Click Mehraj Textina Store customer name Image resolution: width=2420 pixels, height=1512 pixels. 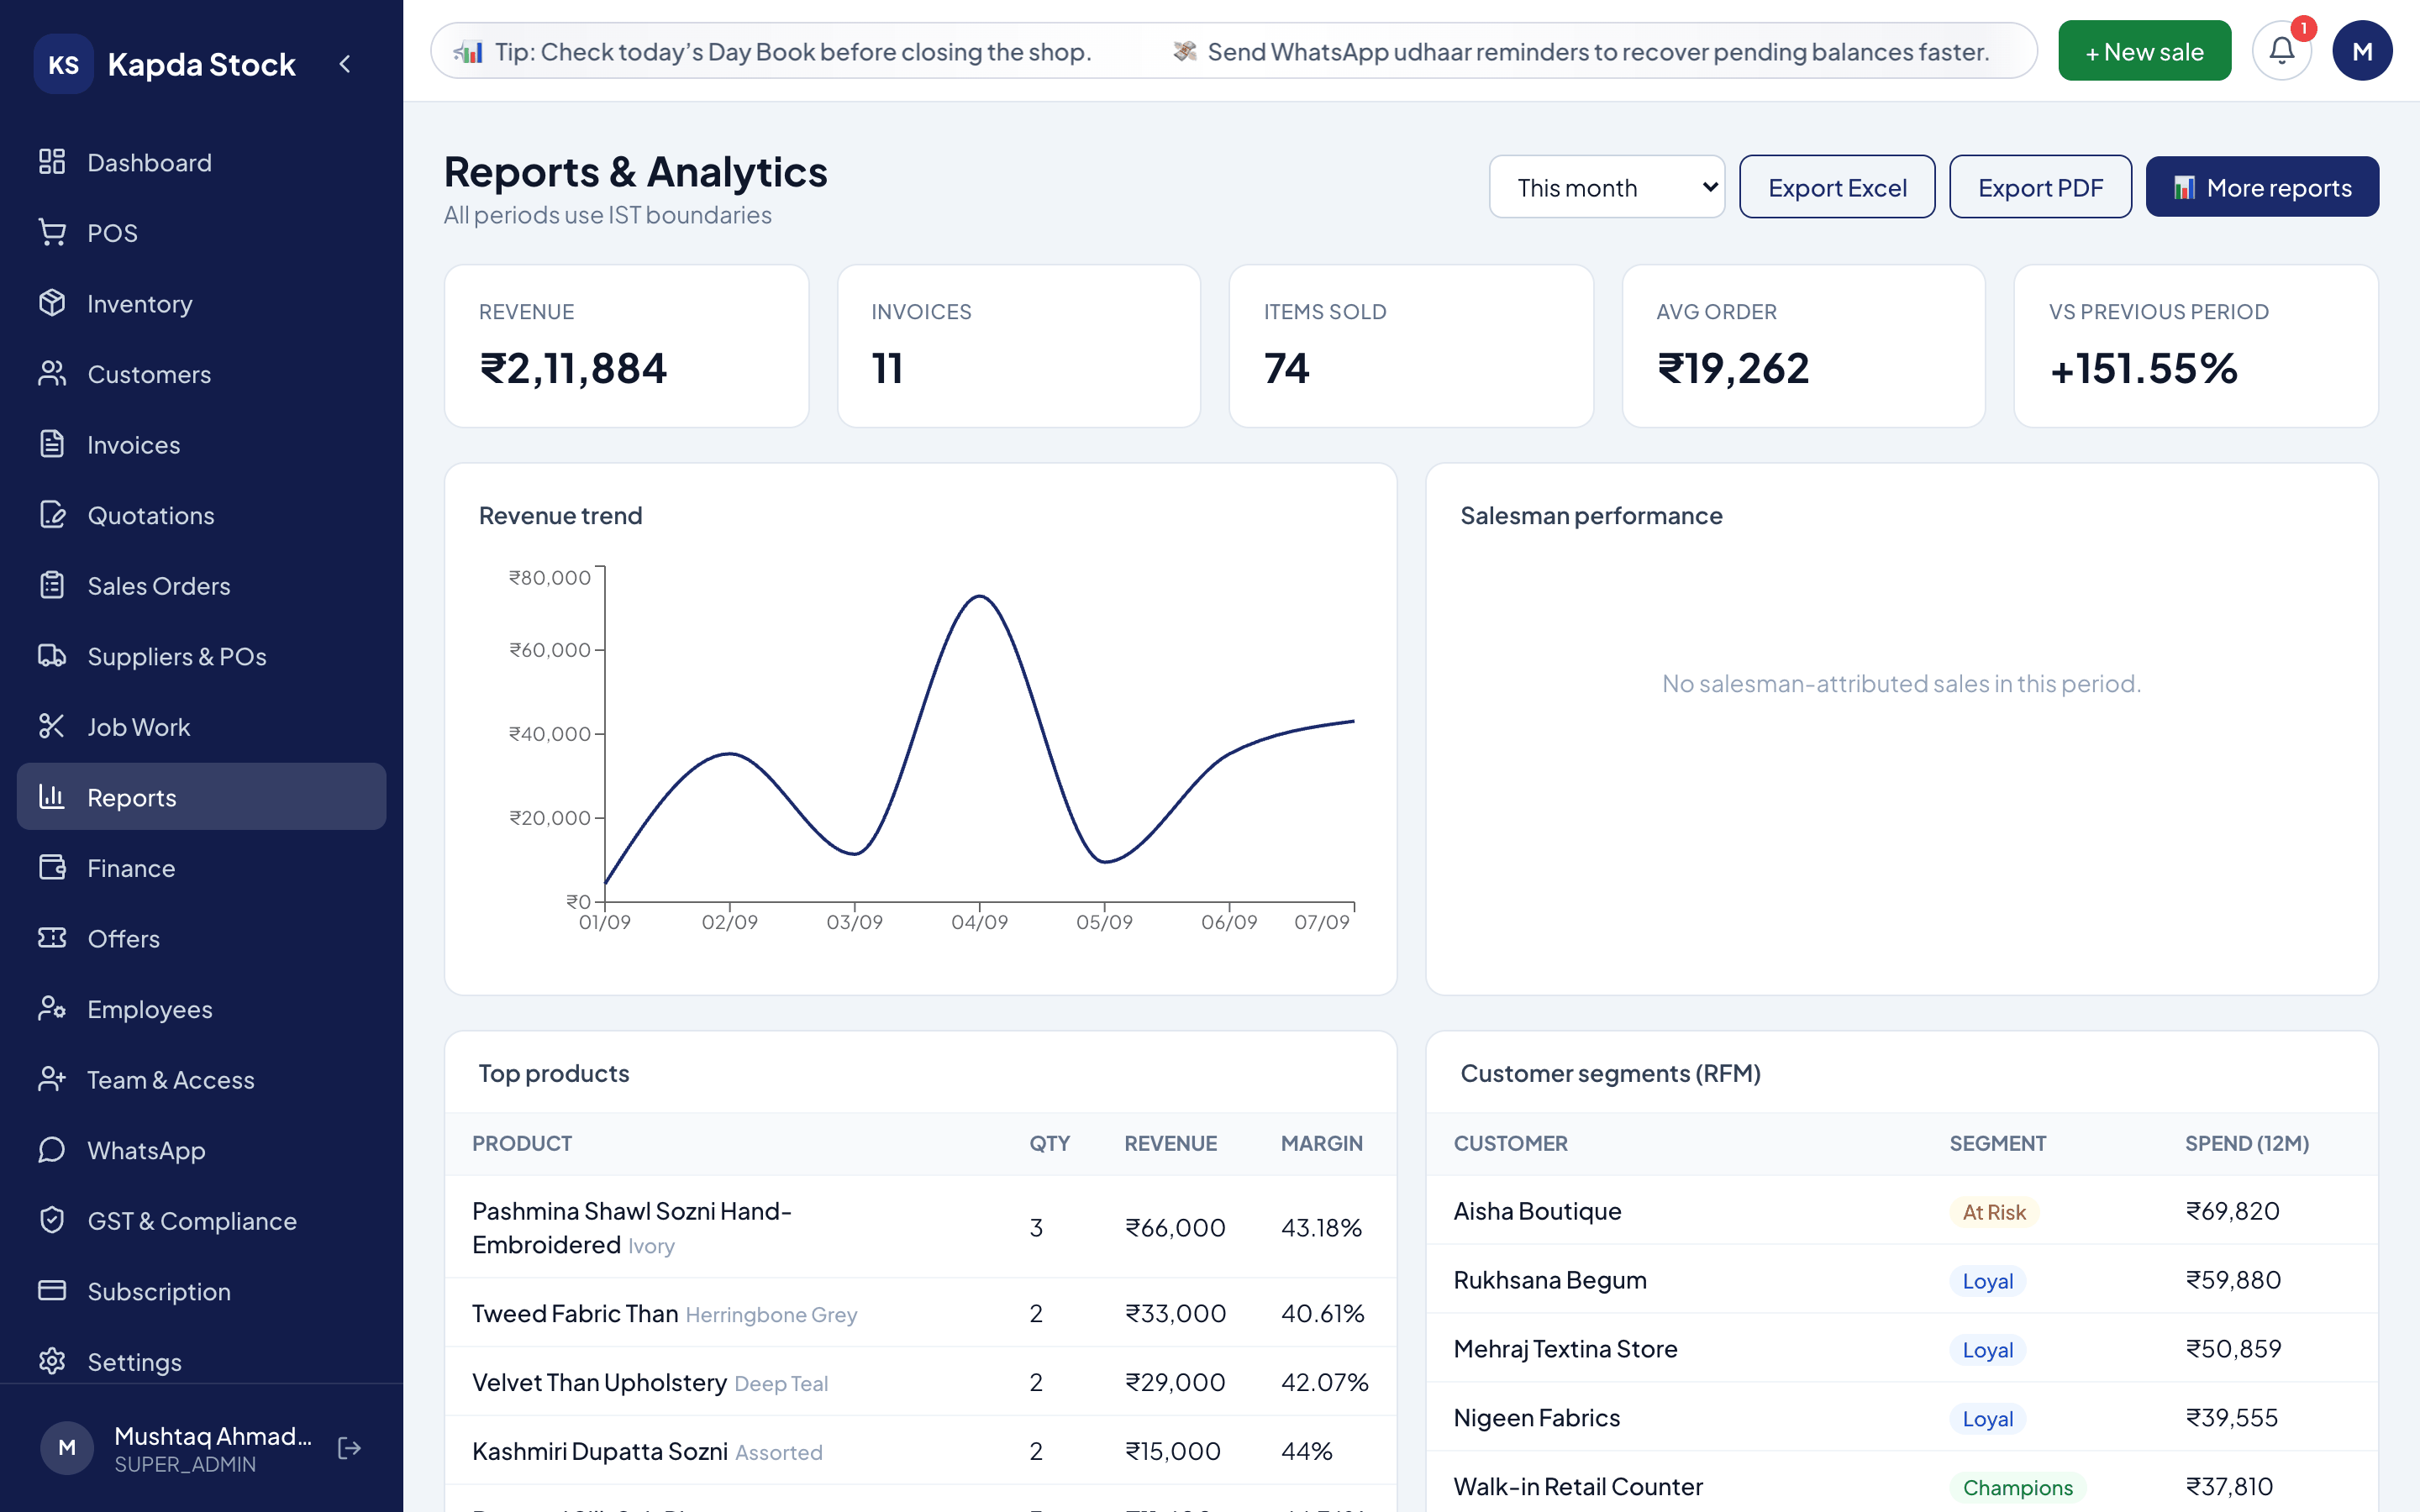pyautogui.click(x=1565, y=1349)
